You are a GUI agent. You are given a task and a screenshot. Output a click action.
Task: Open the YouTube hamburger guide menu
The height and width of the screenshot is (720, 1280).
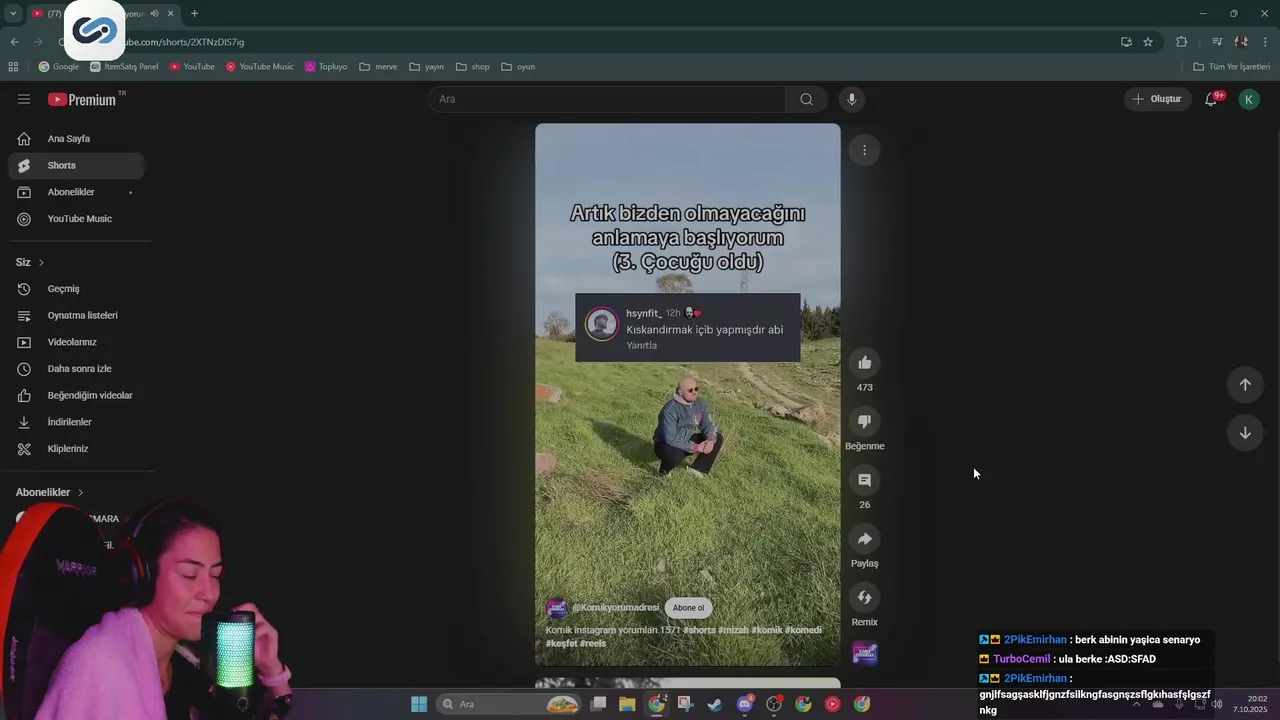pos(24,99)
